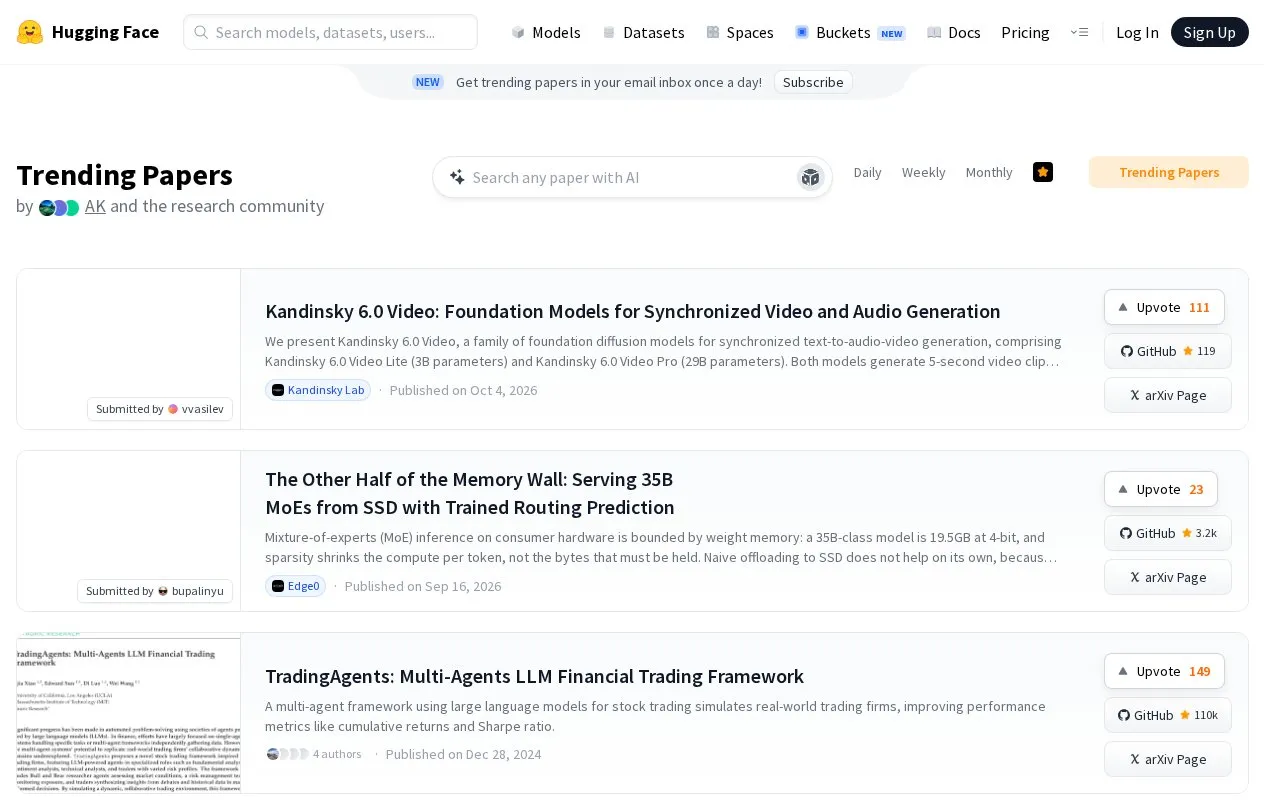The width and height of the screenshot is (1280, 800).
Task: Click the dice icon in paper search
Action: point(810,177)
